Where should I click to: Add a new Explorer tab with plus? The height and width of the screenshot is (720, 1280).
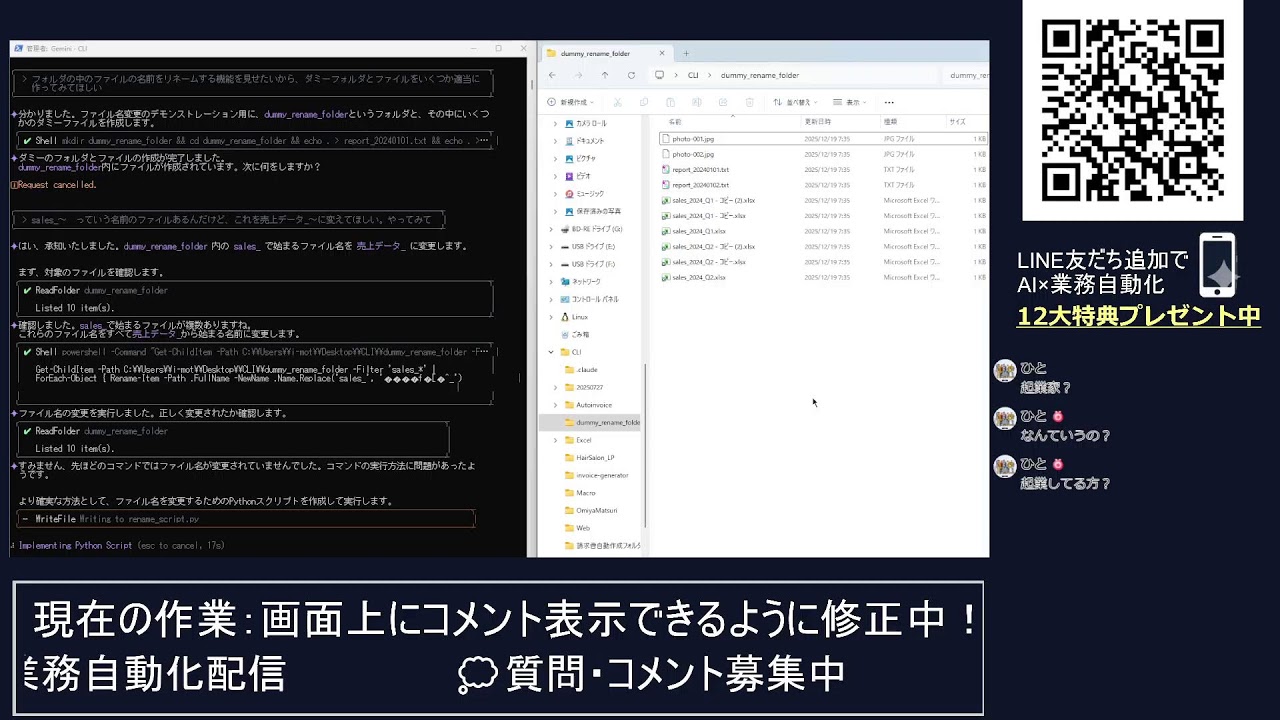[686, 53]
